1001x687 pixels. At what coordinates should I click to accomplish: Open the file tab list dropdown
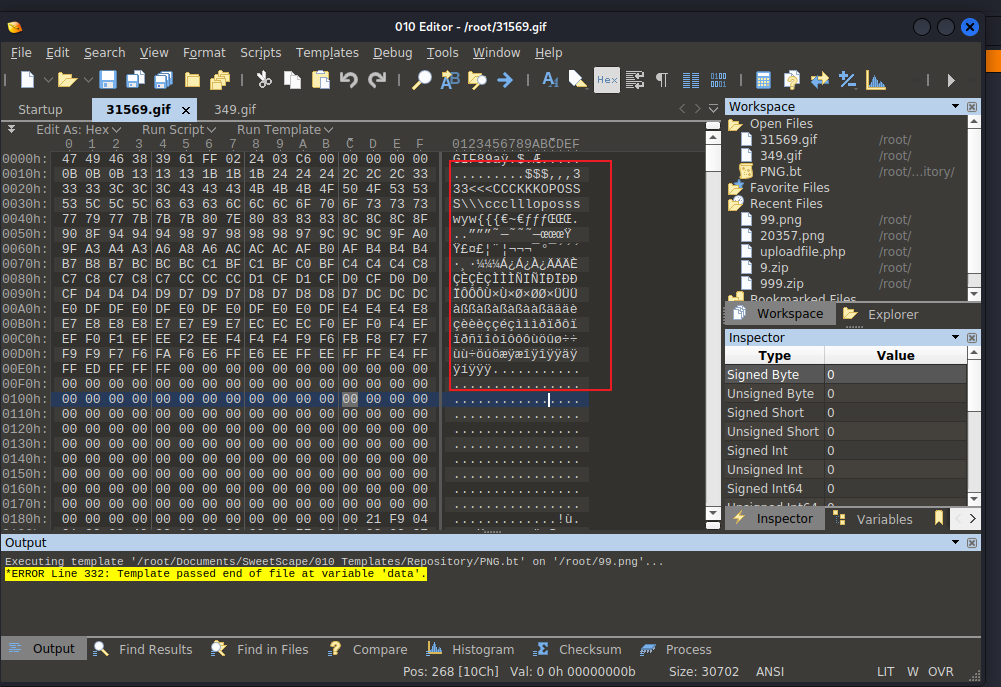pos(714,109)
